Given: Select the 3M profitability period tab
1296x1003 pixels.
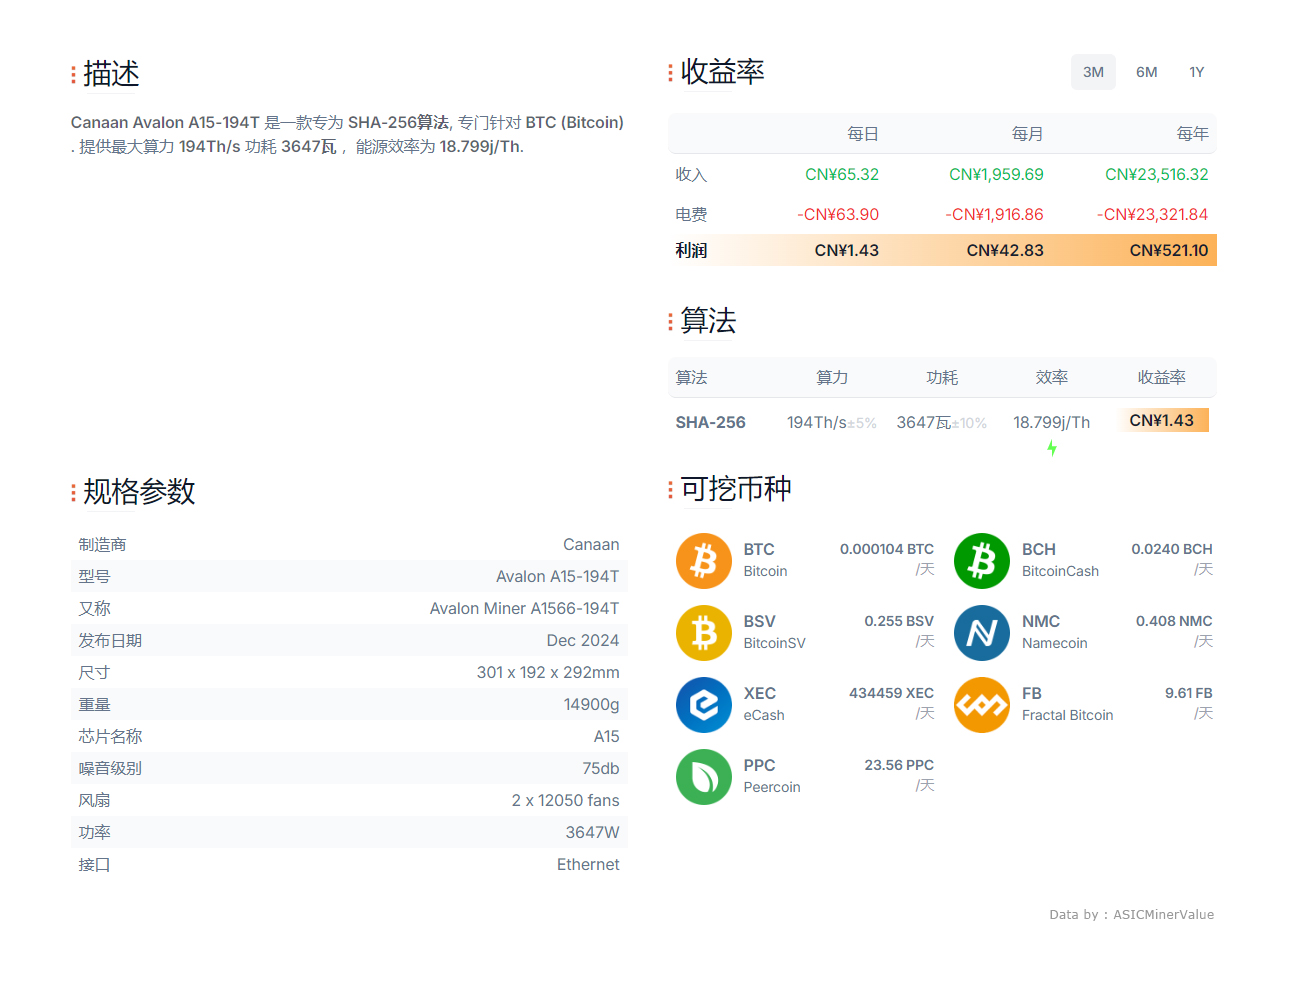Looking at the screenshot, I should click(1093, 72).
